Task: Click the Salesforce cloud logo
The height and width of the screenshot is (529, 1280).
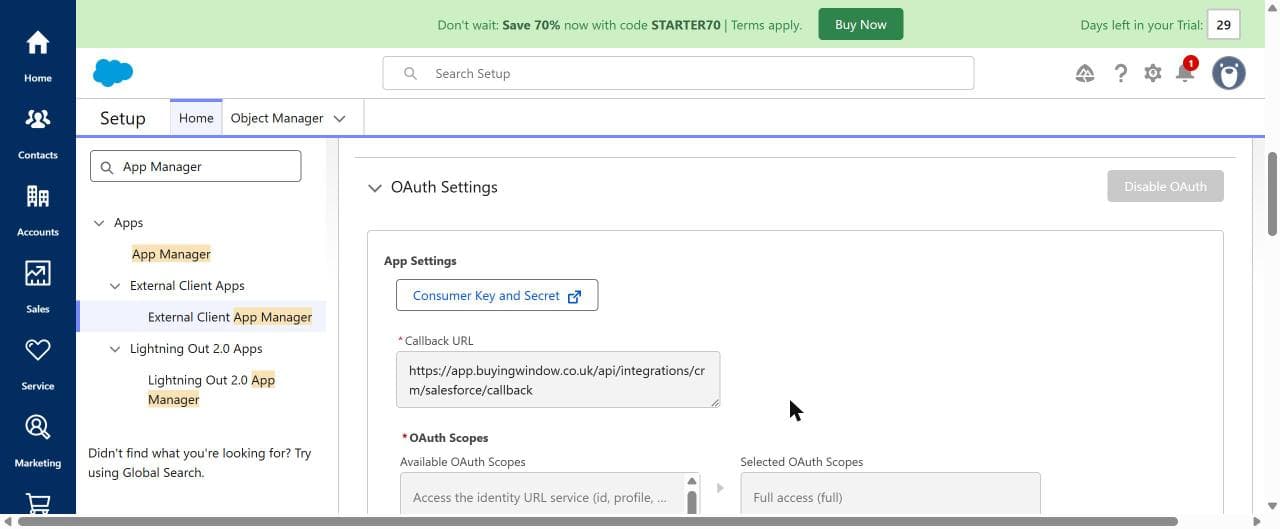Action: (x=113, y=73)
